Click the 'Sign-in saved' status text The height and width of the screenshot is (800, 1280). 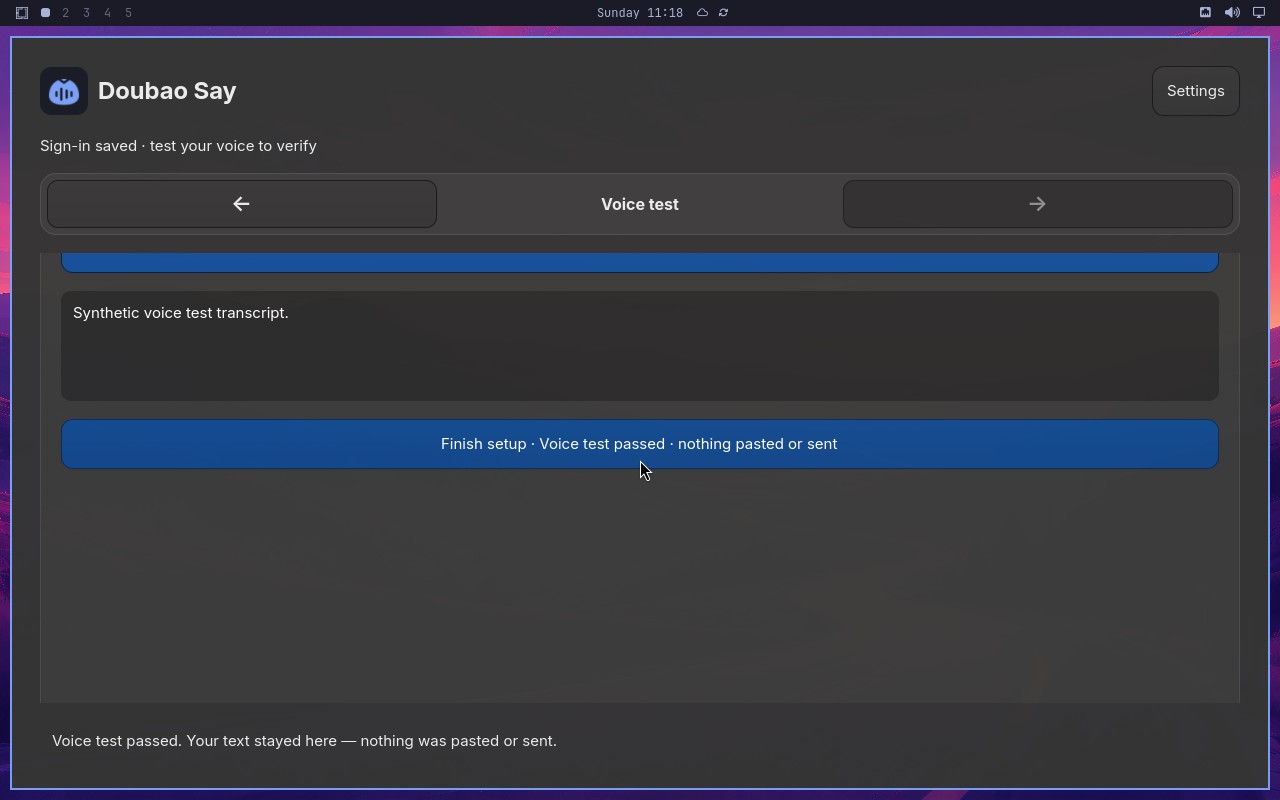178,146
